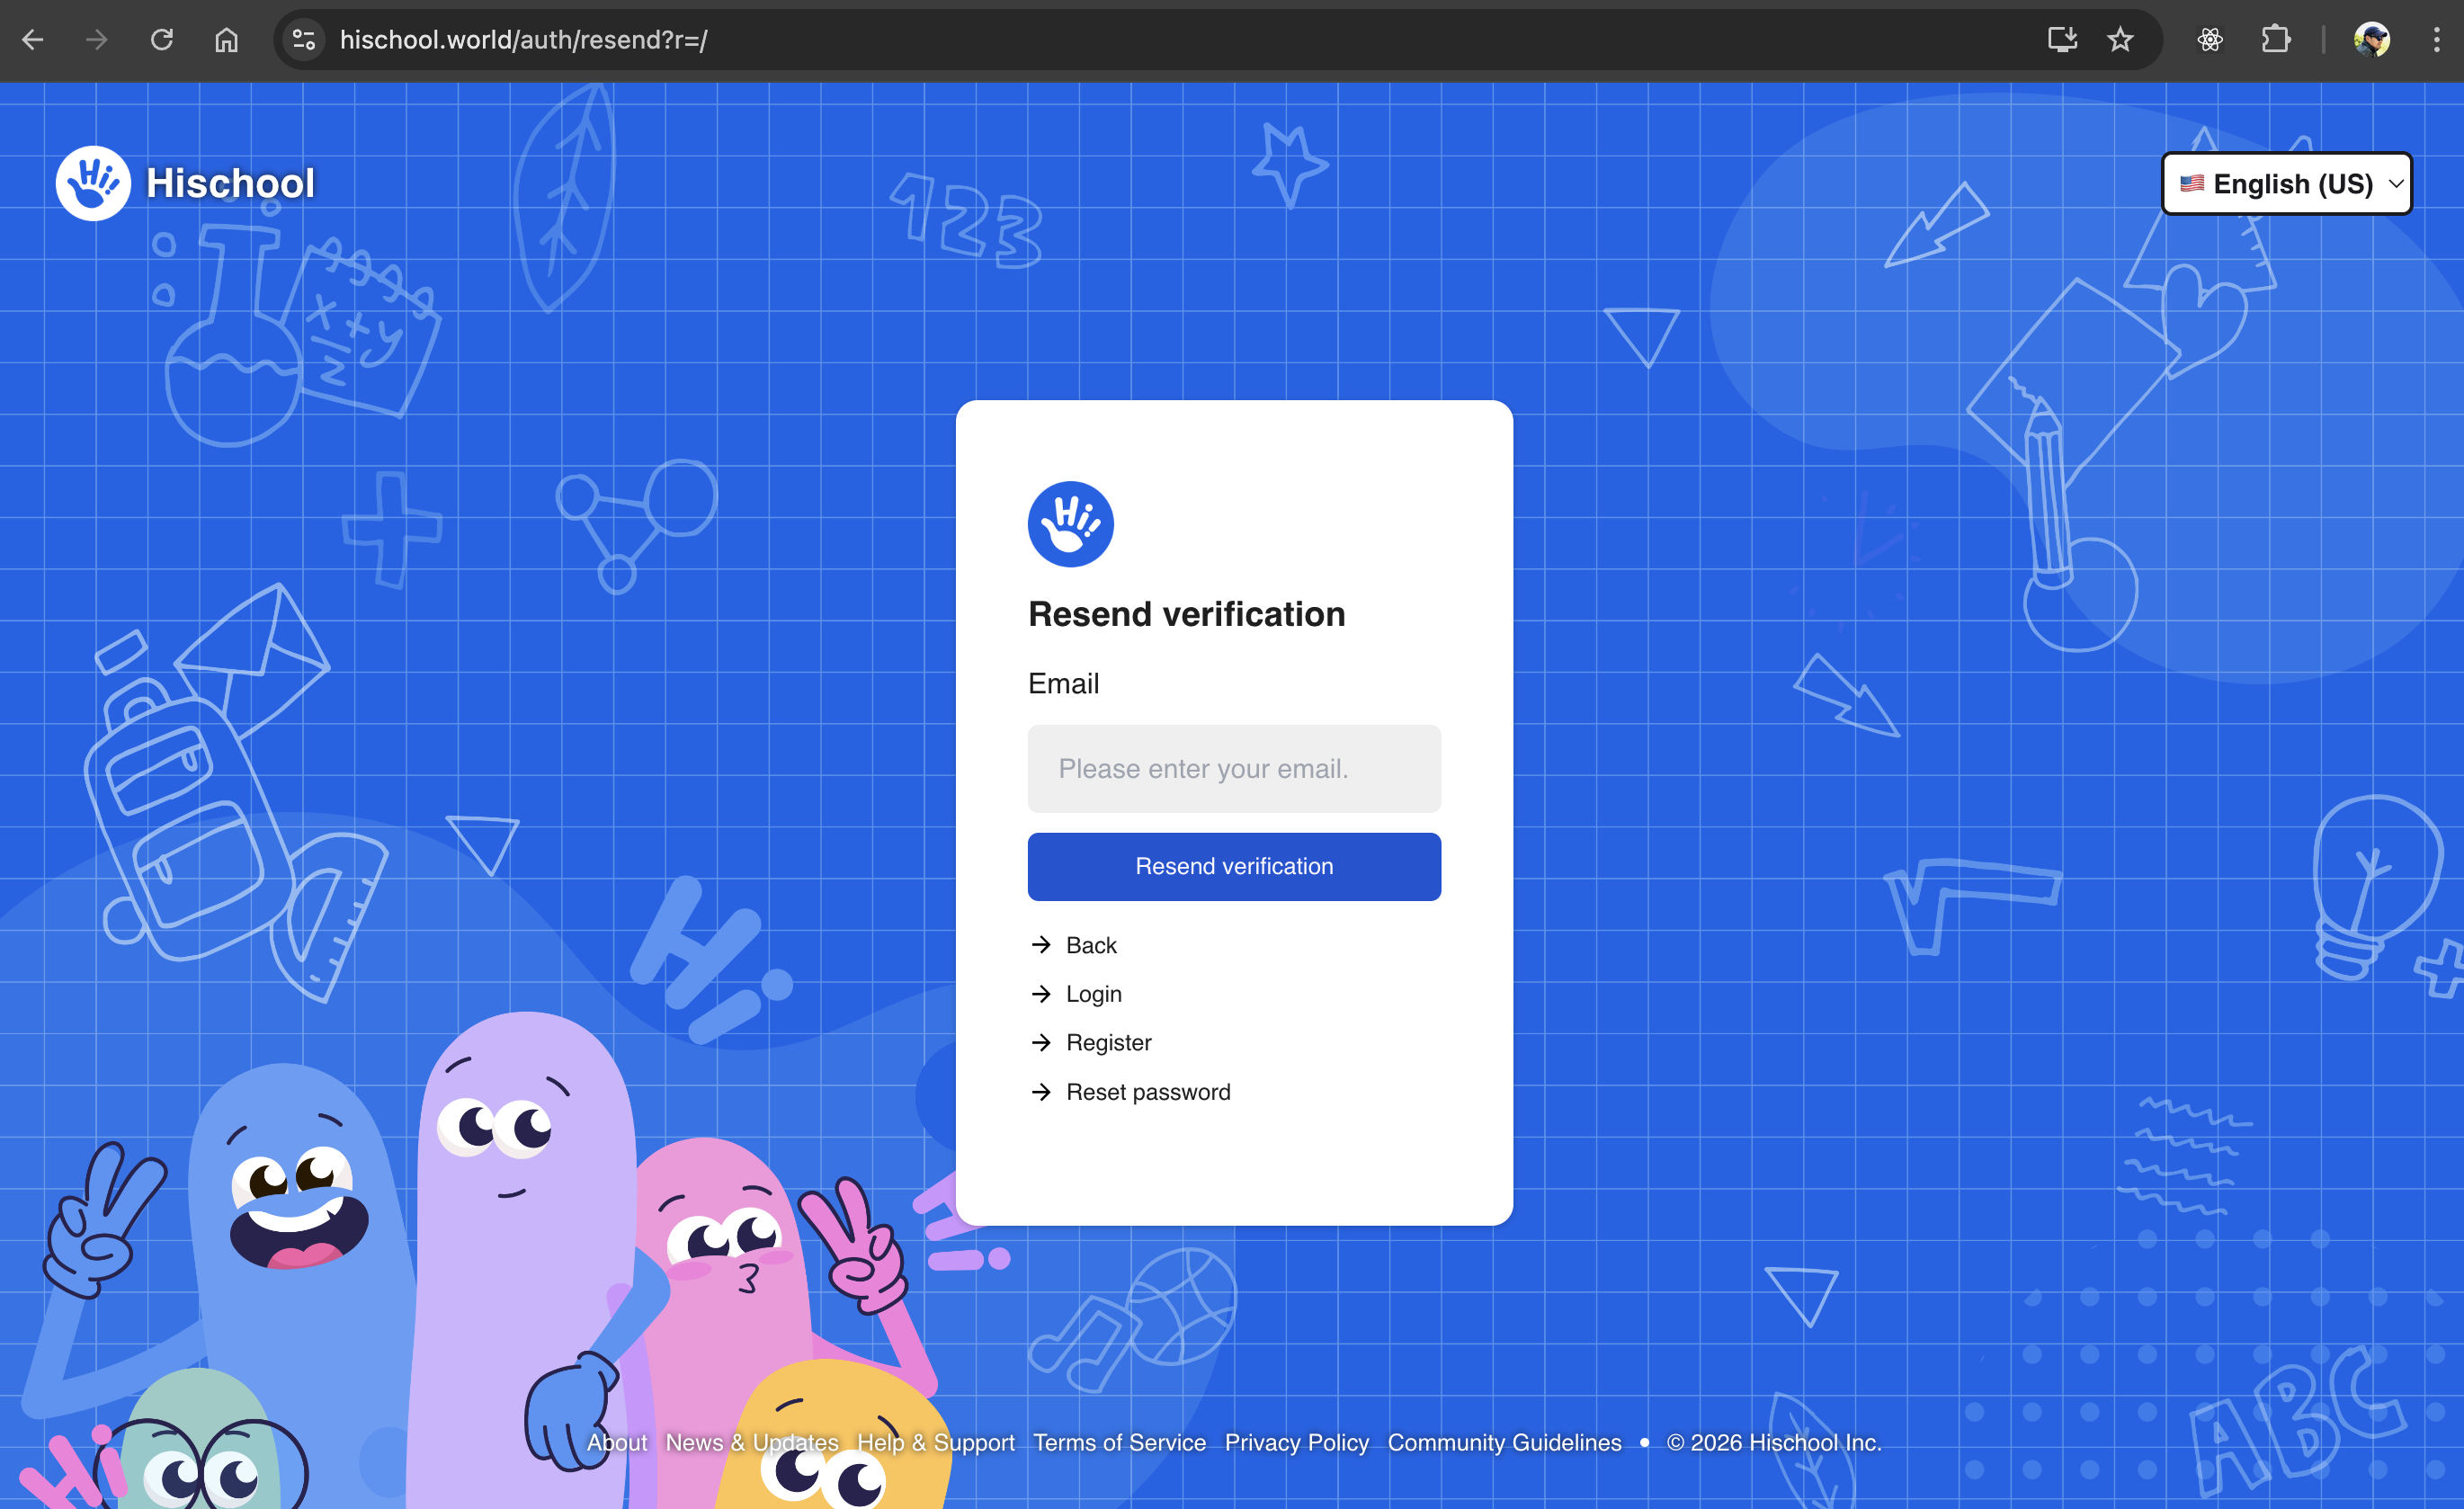Click the forward navigation arrow

click(96, 40)
